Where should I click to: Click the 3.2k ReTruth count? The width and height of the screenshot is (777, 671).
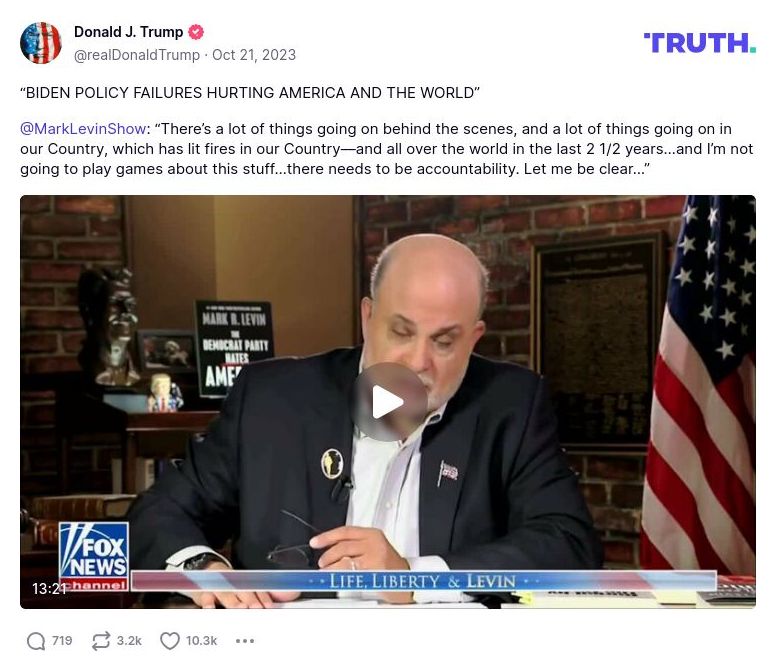click(129, 641)
